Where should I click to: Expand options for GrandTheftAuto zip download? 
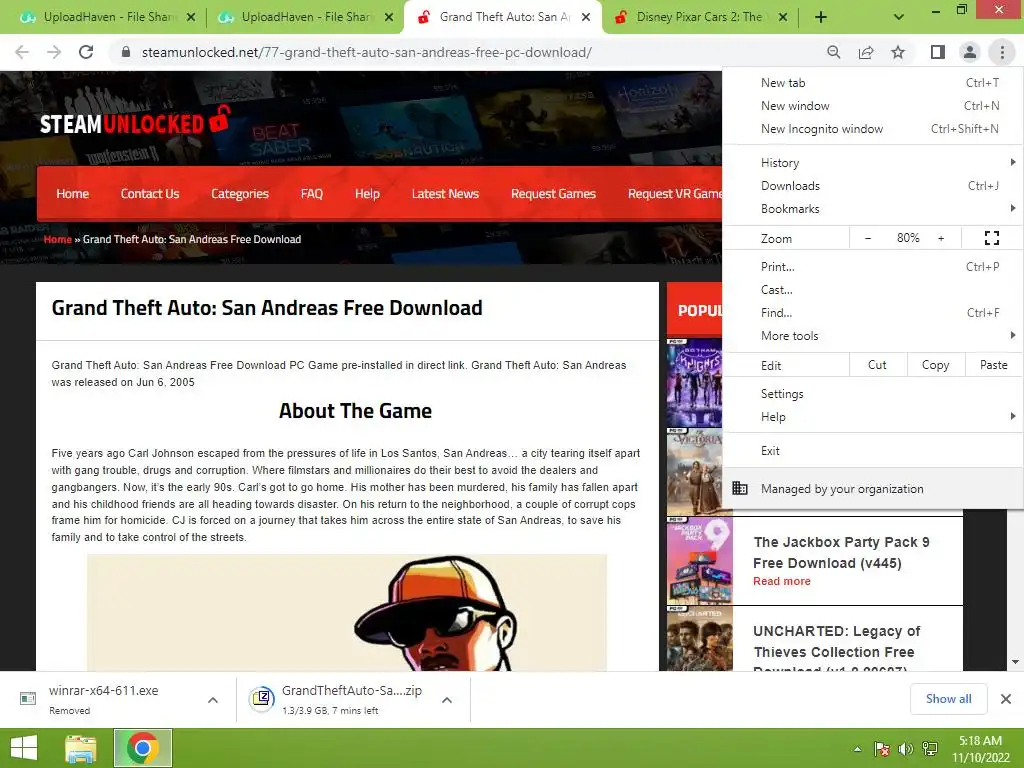(x=447, y=699)
